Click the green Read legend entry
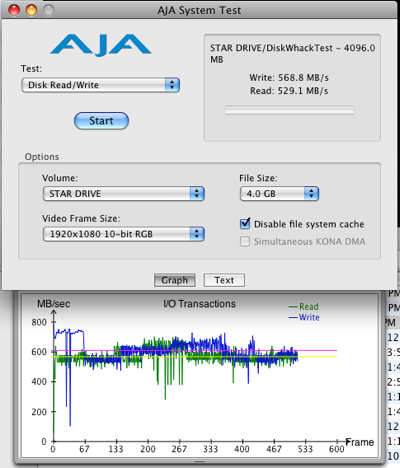 coord(304,306)
